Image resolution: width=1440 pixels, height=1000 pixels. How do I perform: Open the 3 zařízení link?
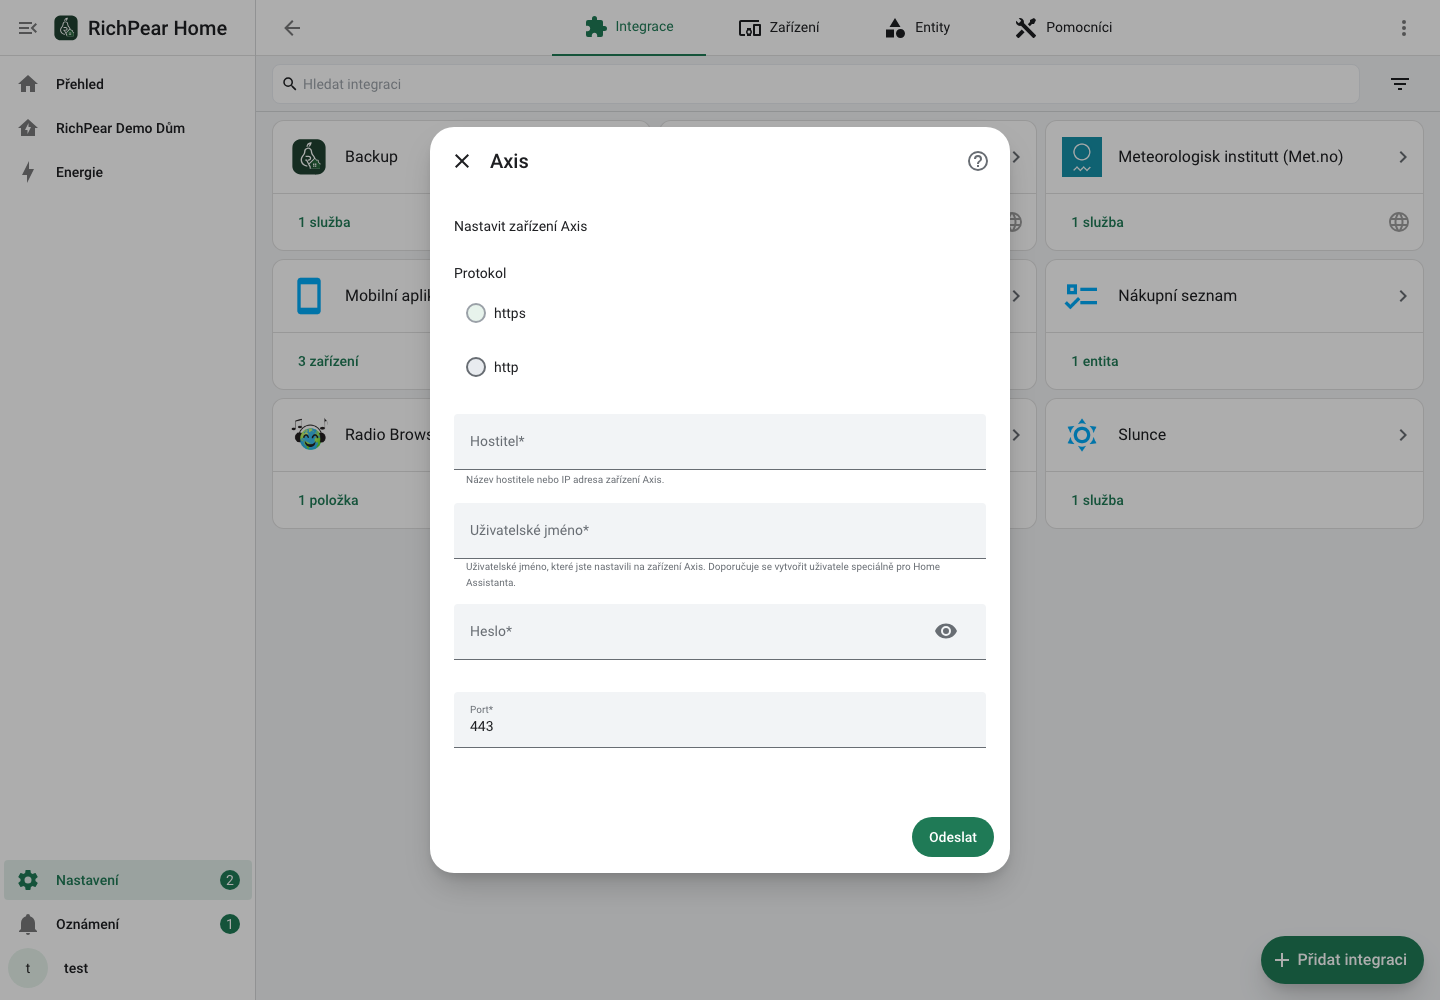[328, 361]
